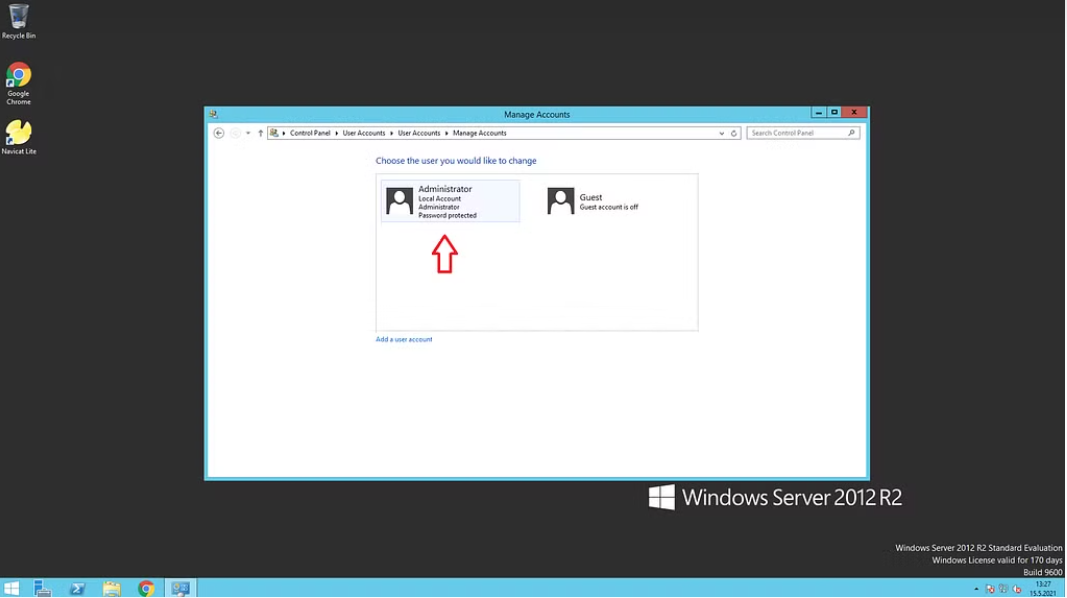This screenshot has height=598, width=1067.
Task: Open the Recycle Bin desktop icon
Action: click(18, 21)
